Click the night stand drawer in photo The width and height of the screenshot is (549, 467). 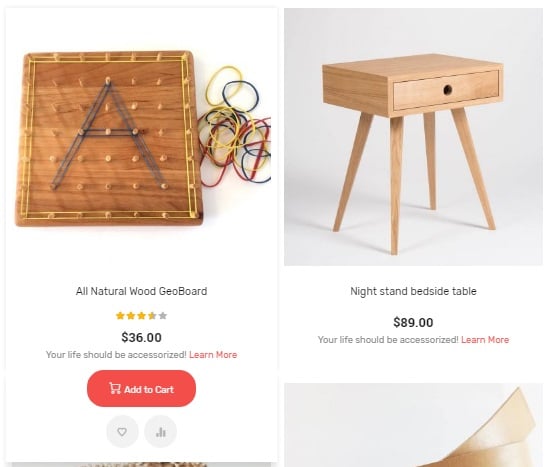click(x=446, y=90)
